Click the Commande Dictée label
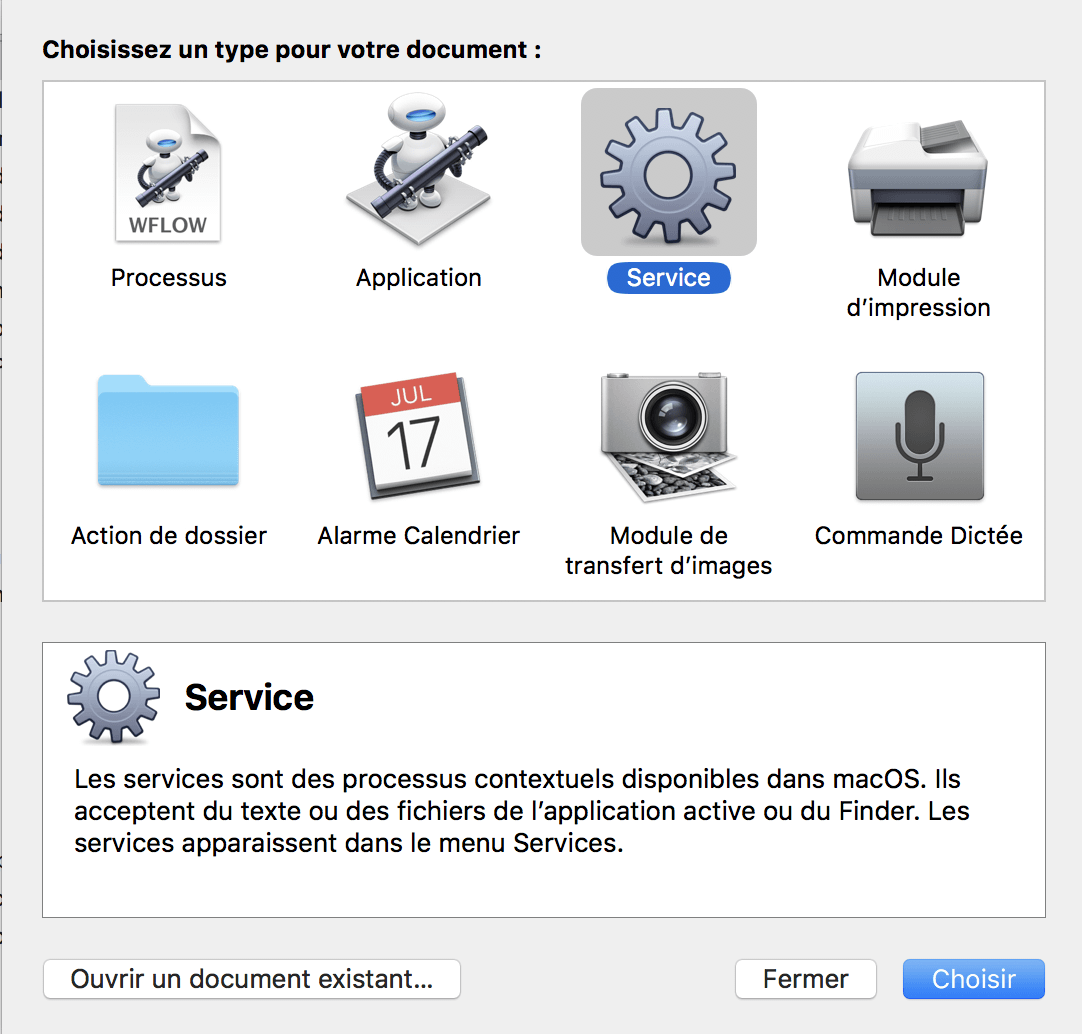This screenshot has width=1082, height=1034. click(918, 536)
